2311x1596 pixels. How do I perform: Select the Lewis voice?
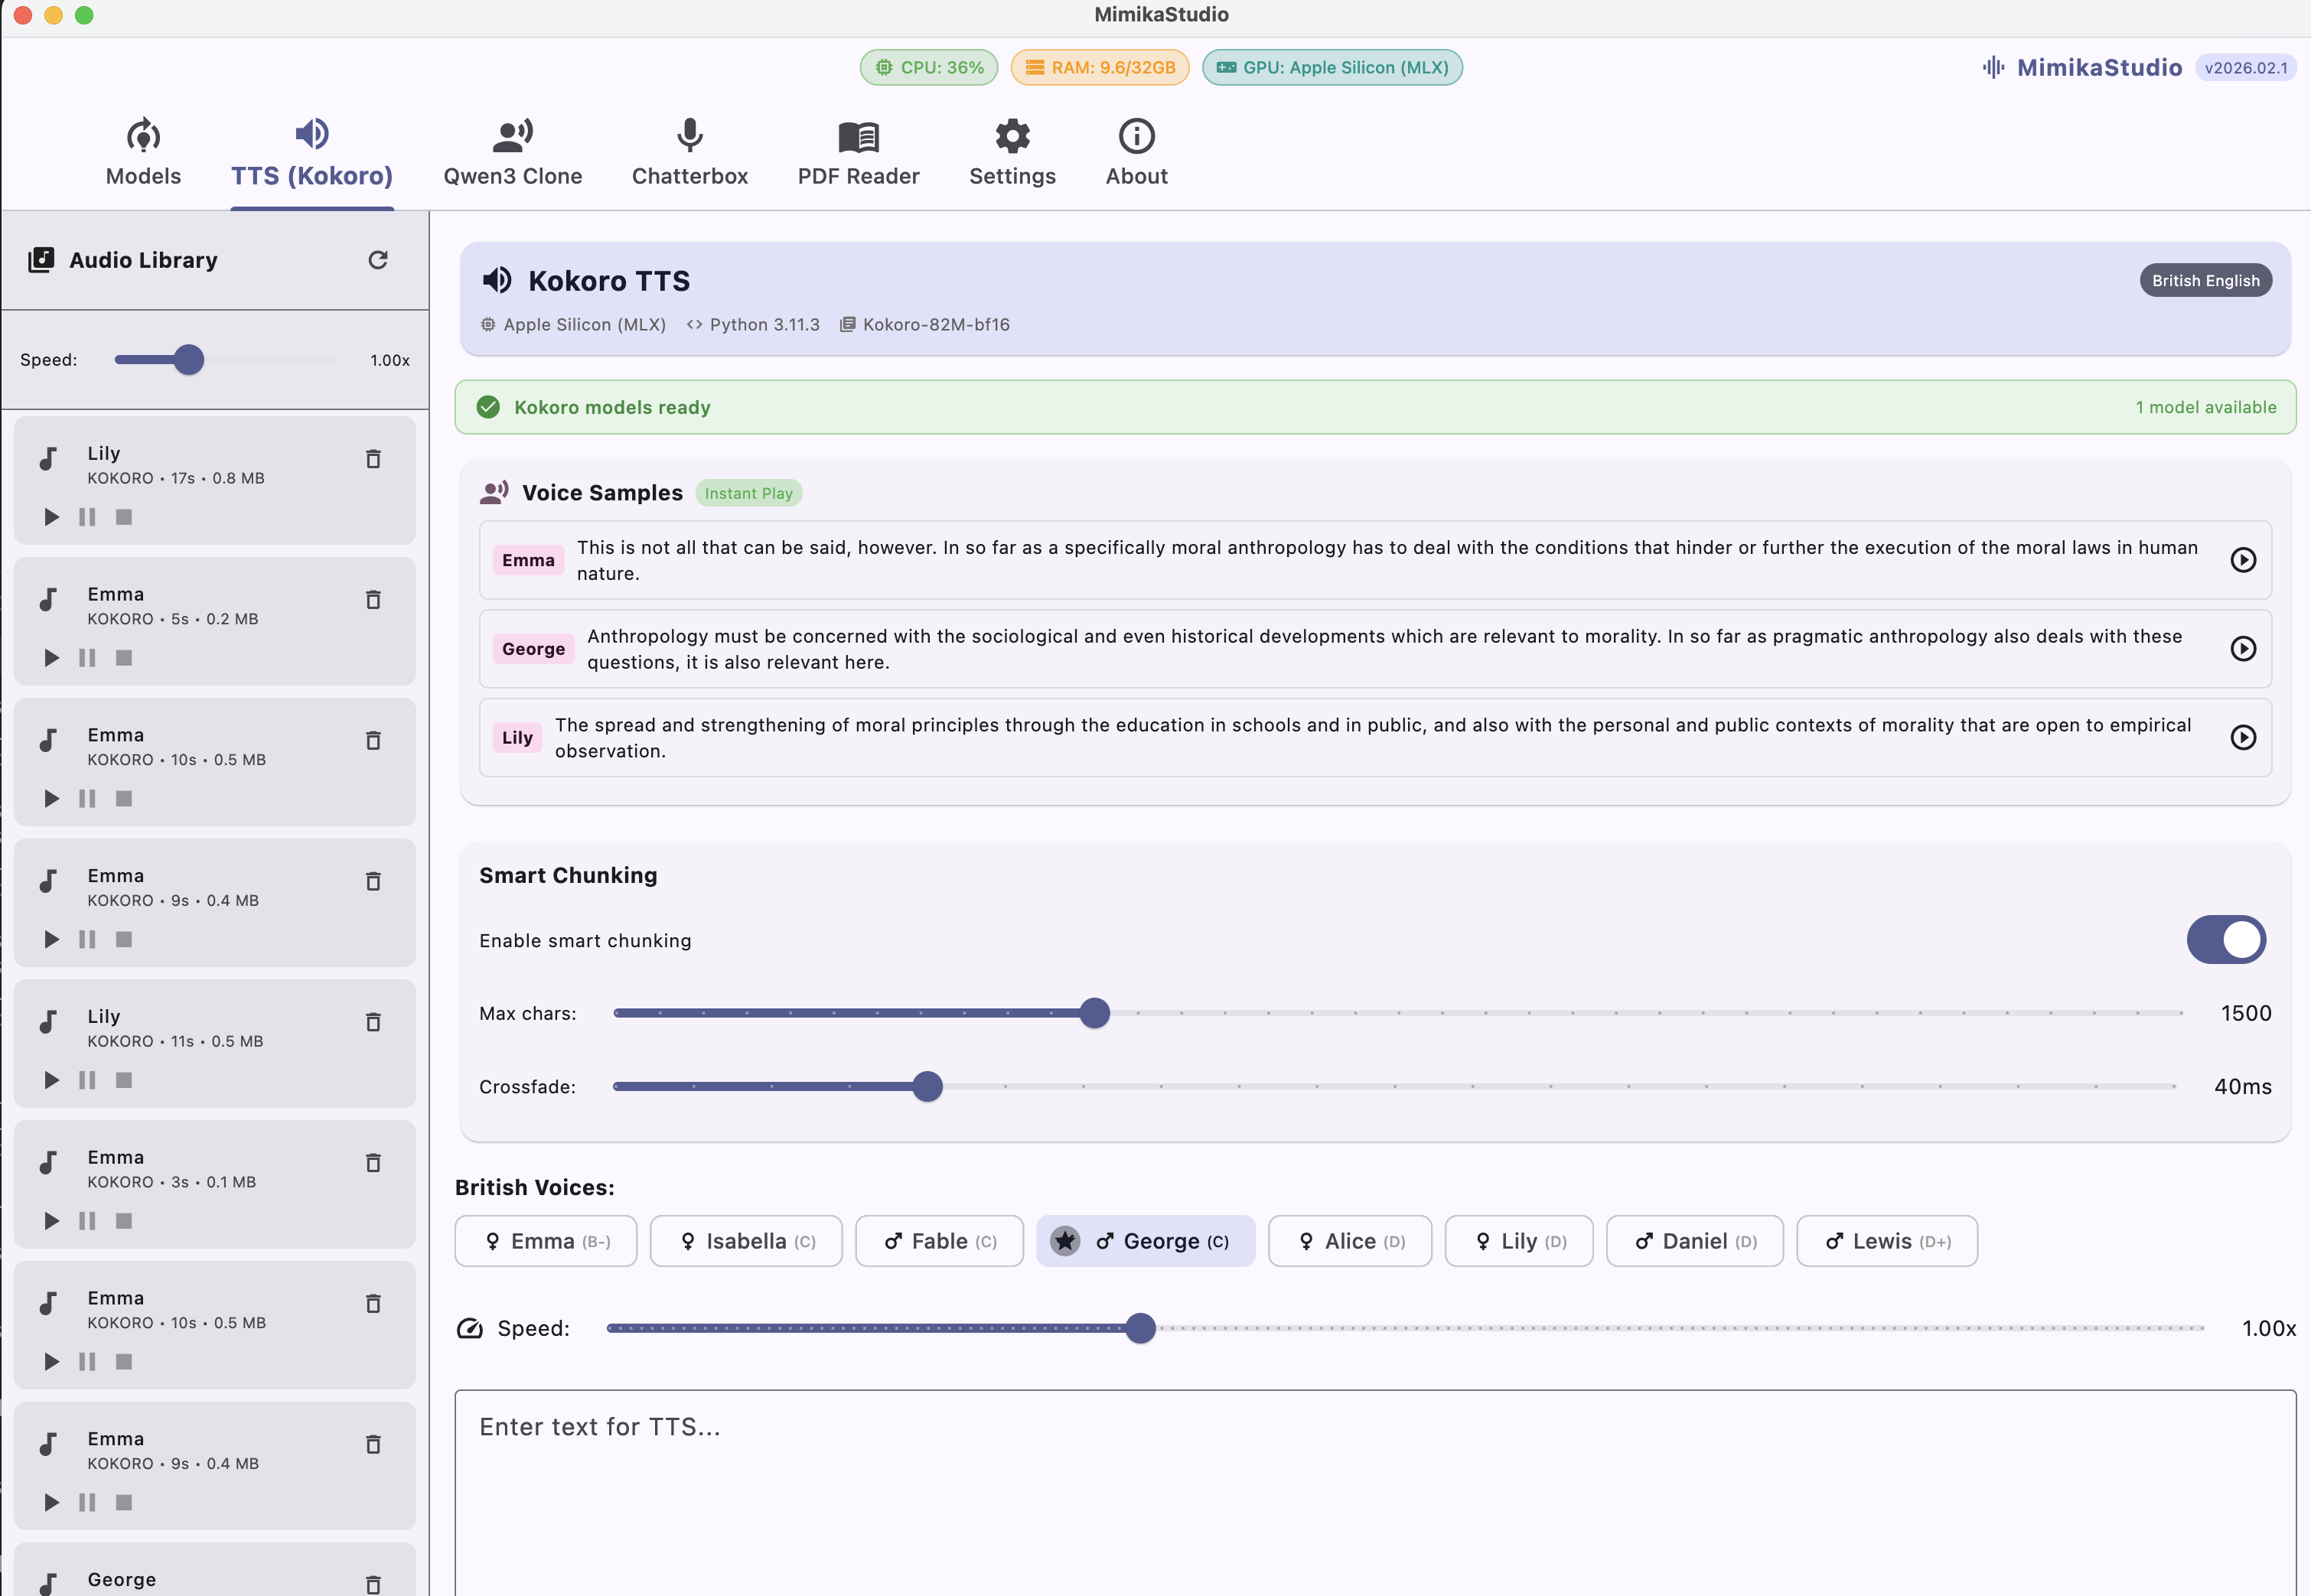[x=1886, y=1240]
